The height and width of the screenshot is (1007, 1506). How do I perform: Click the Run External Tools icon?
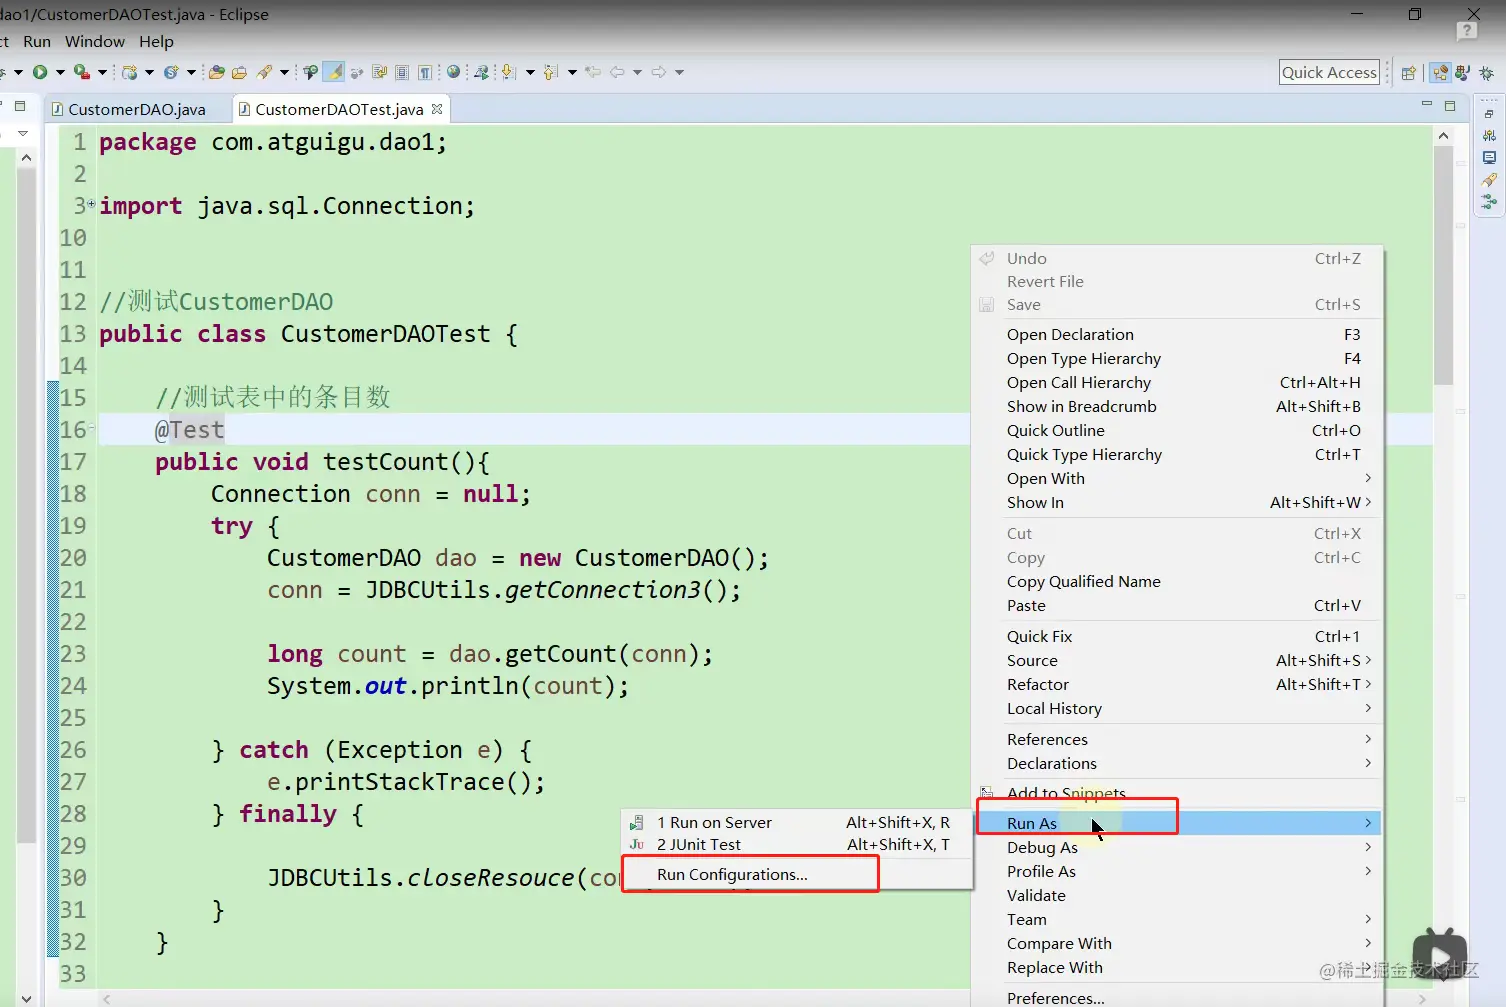click(x=82, y=72)
